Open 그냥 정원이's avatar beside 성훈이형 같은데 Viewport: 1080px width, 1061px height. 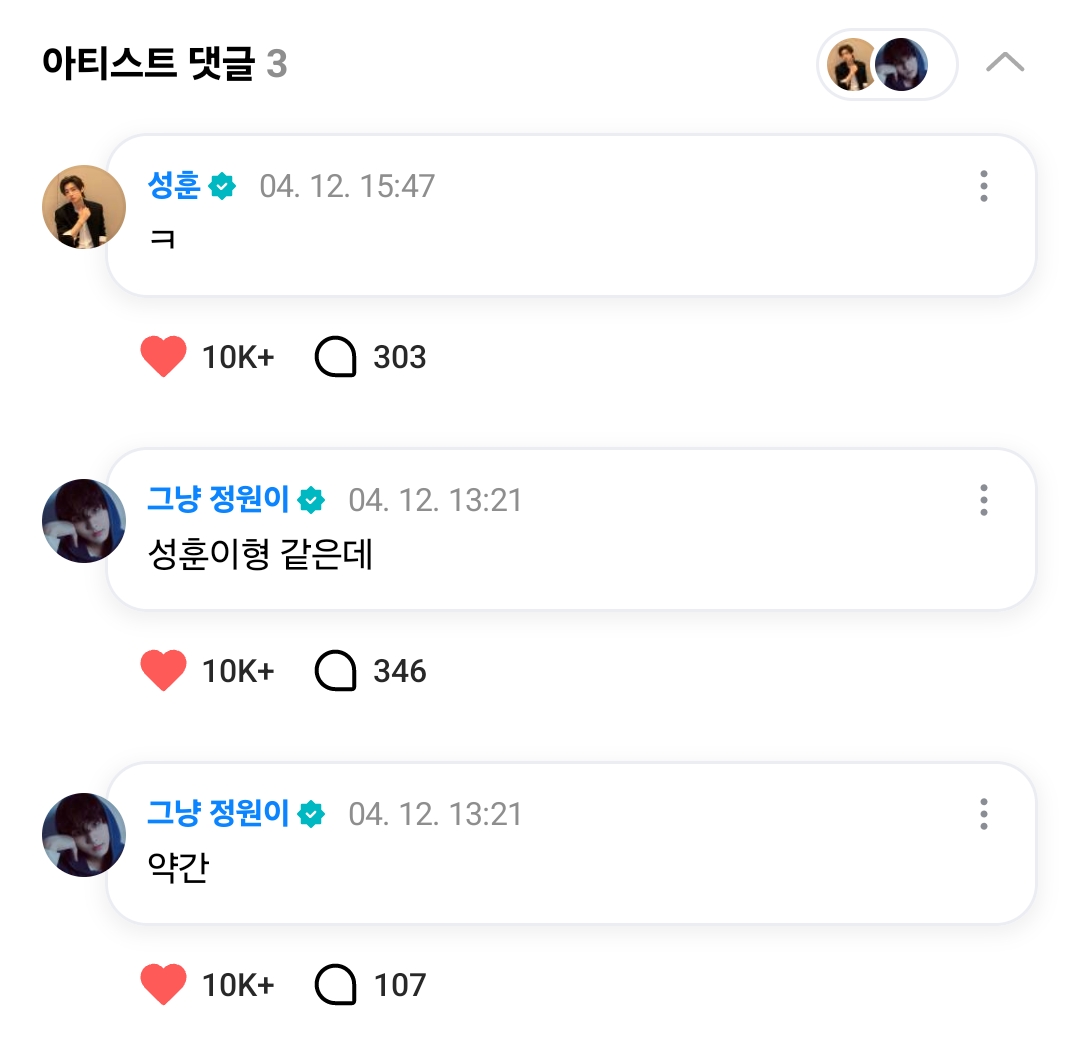(84, 521)
